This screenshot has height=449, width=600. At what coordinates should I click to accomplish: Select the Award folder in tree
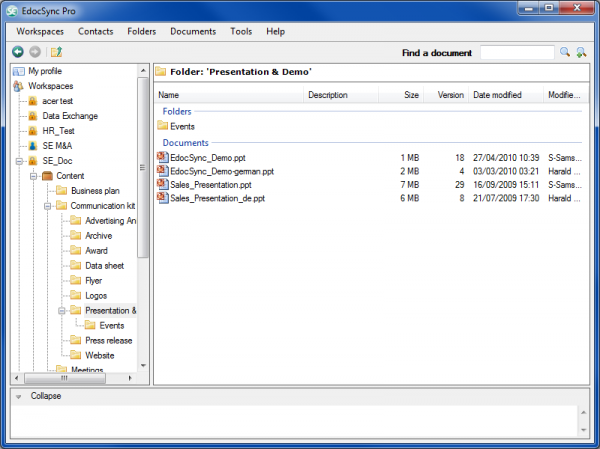(x=96, y=250)
